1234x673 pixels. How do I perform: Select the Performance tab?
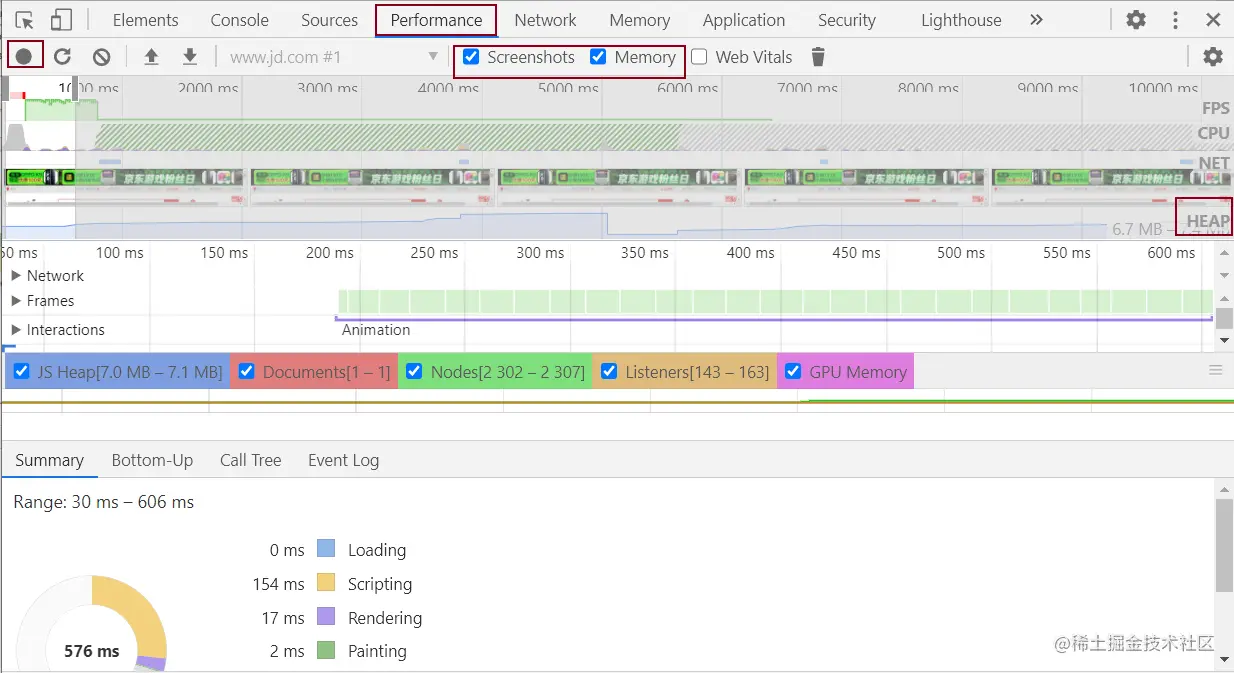(436, 20)
